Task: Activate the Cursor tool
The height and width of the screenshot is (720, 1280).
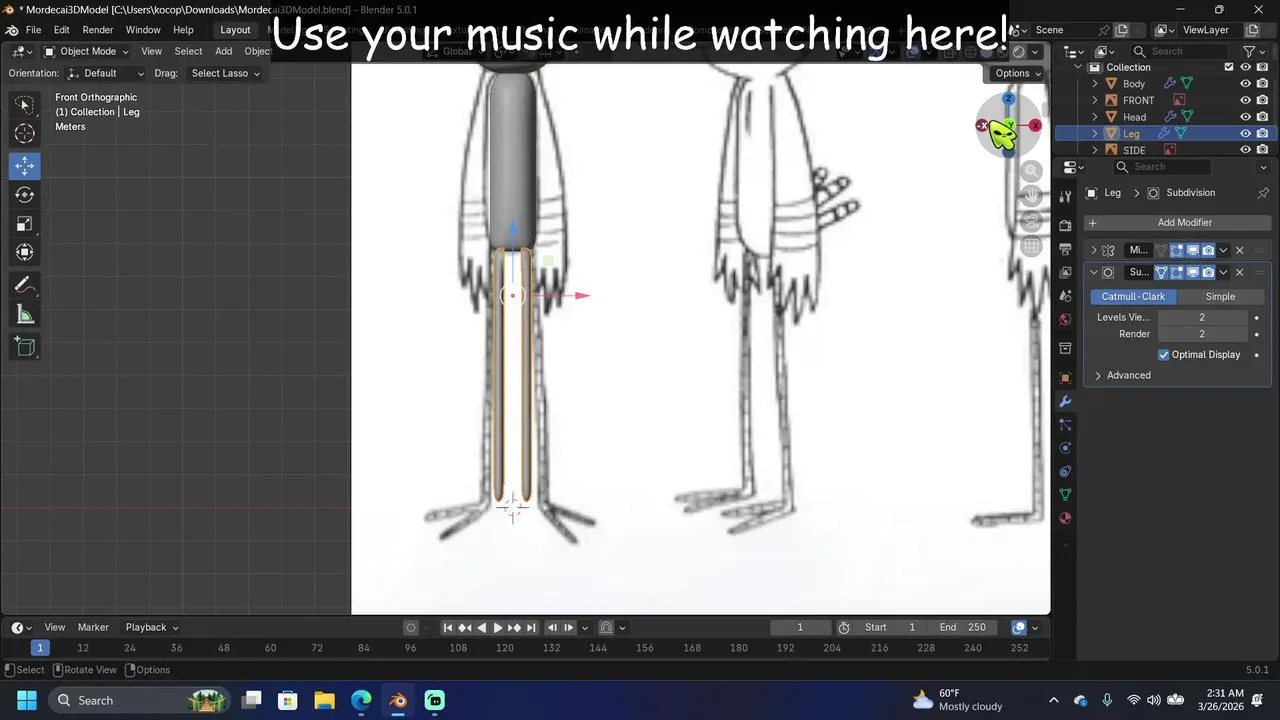Action: pos(25,134)
